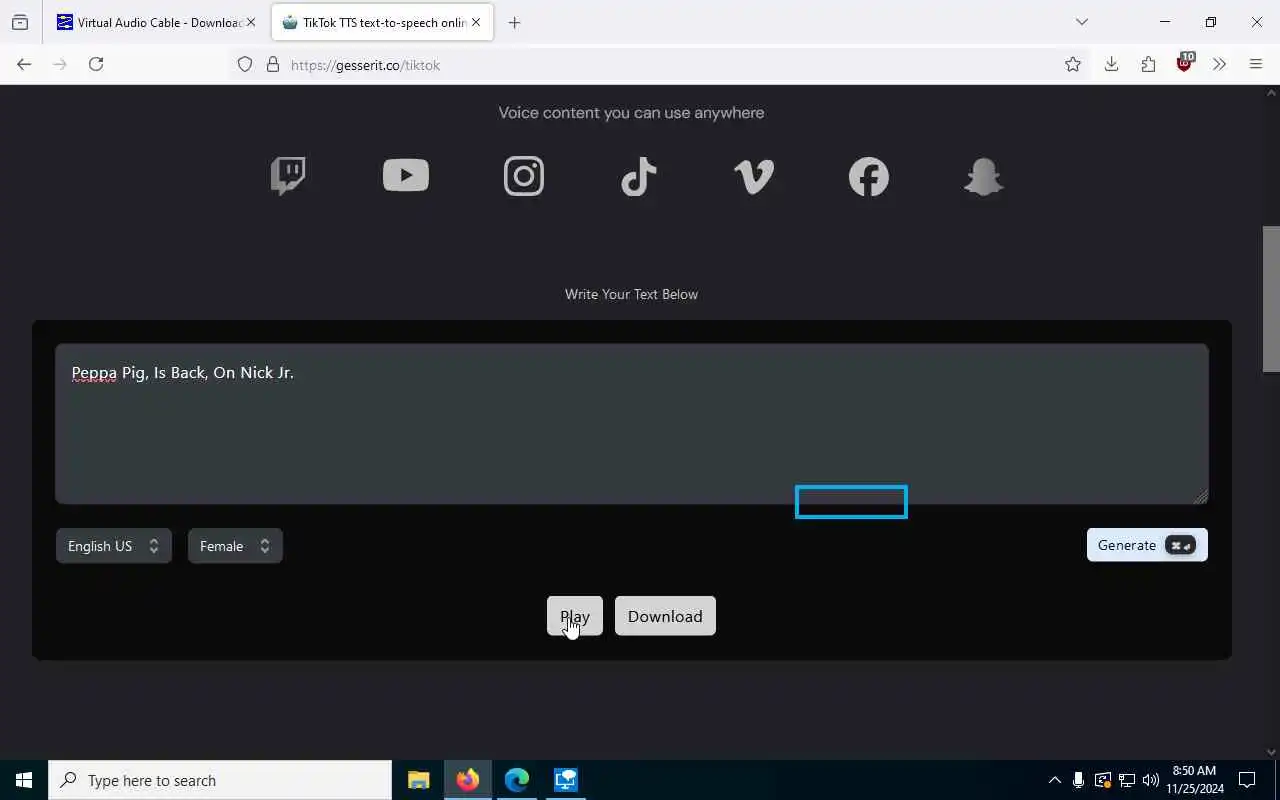Click the tracking protection shield icon
Screen dimensions: 1280x800
coord(245,65)
